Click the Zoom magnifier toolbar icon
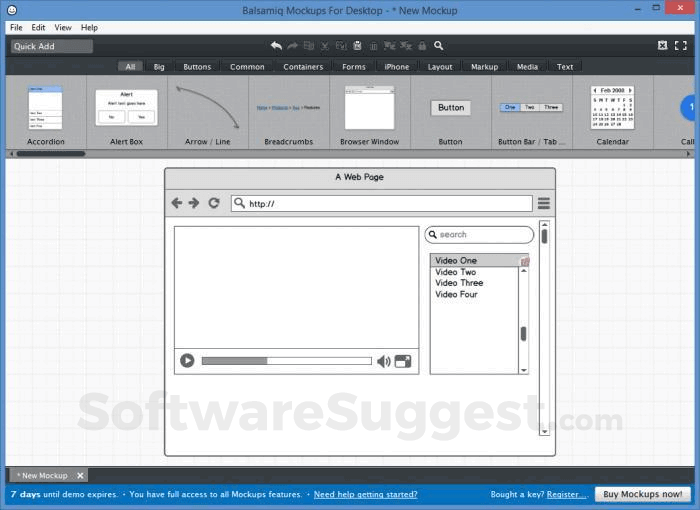Viewport: 700px width, 510px height. [438, 46]
